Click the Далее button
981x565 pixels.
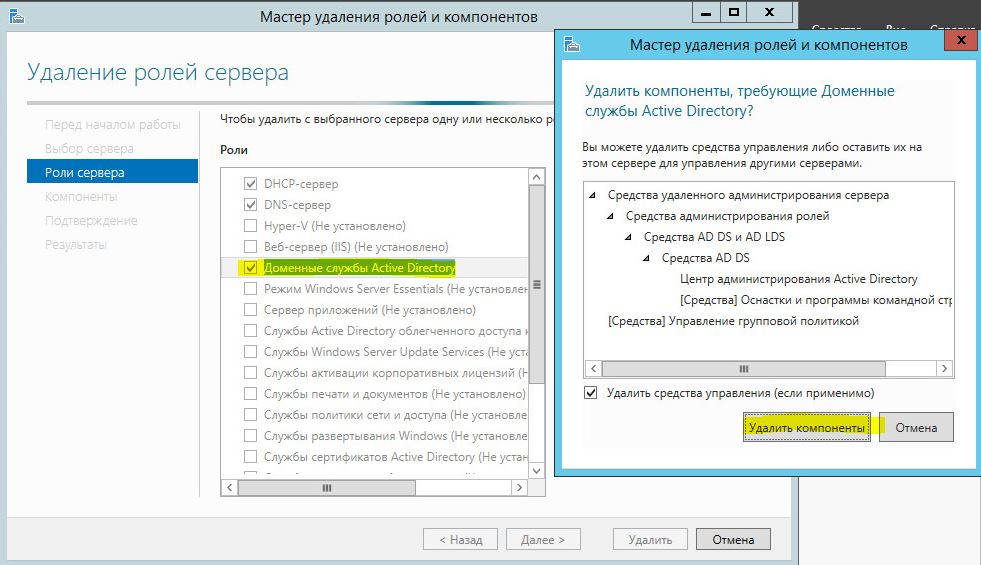[543, 539]
